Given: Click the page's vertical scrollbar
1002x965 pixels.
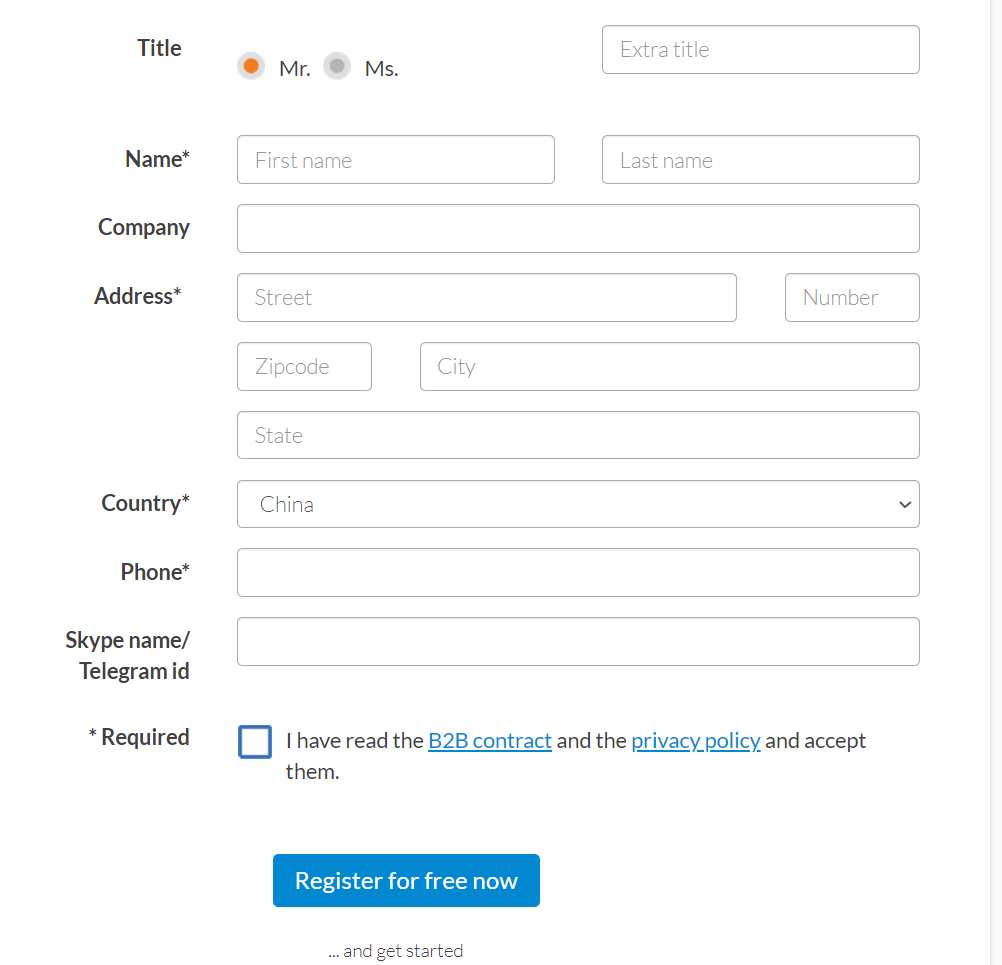Looking at the screenshot, I should (x=995, y=480).
